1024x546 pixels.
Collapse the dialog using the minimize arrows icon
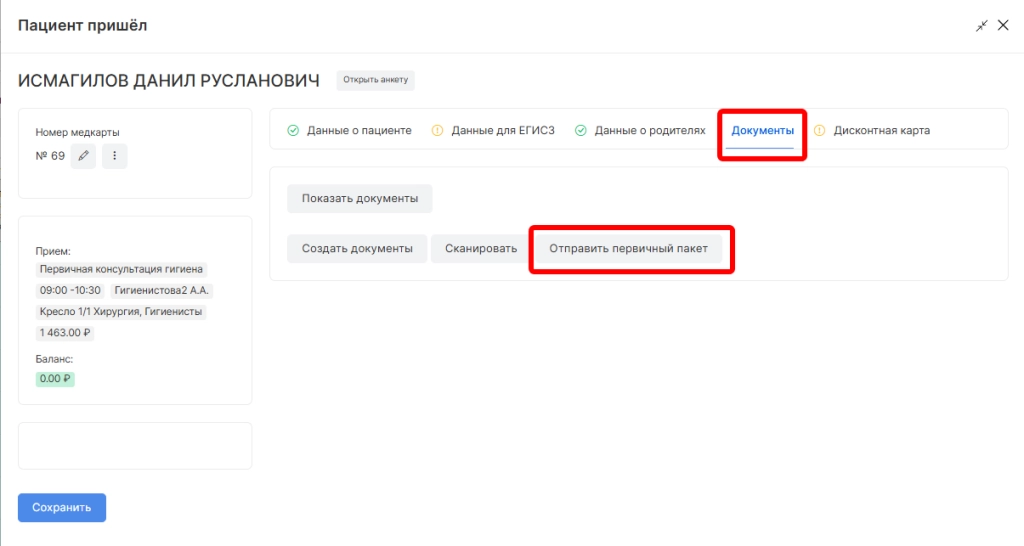click(x=982, y=26)
